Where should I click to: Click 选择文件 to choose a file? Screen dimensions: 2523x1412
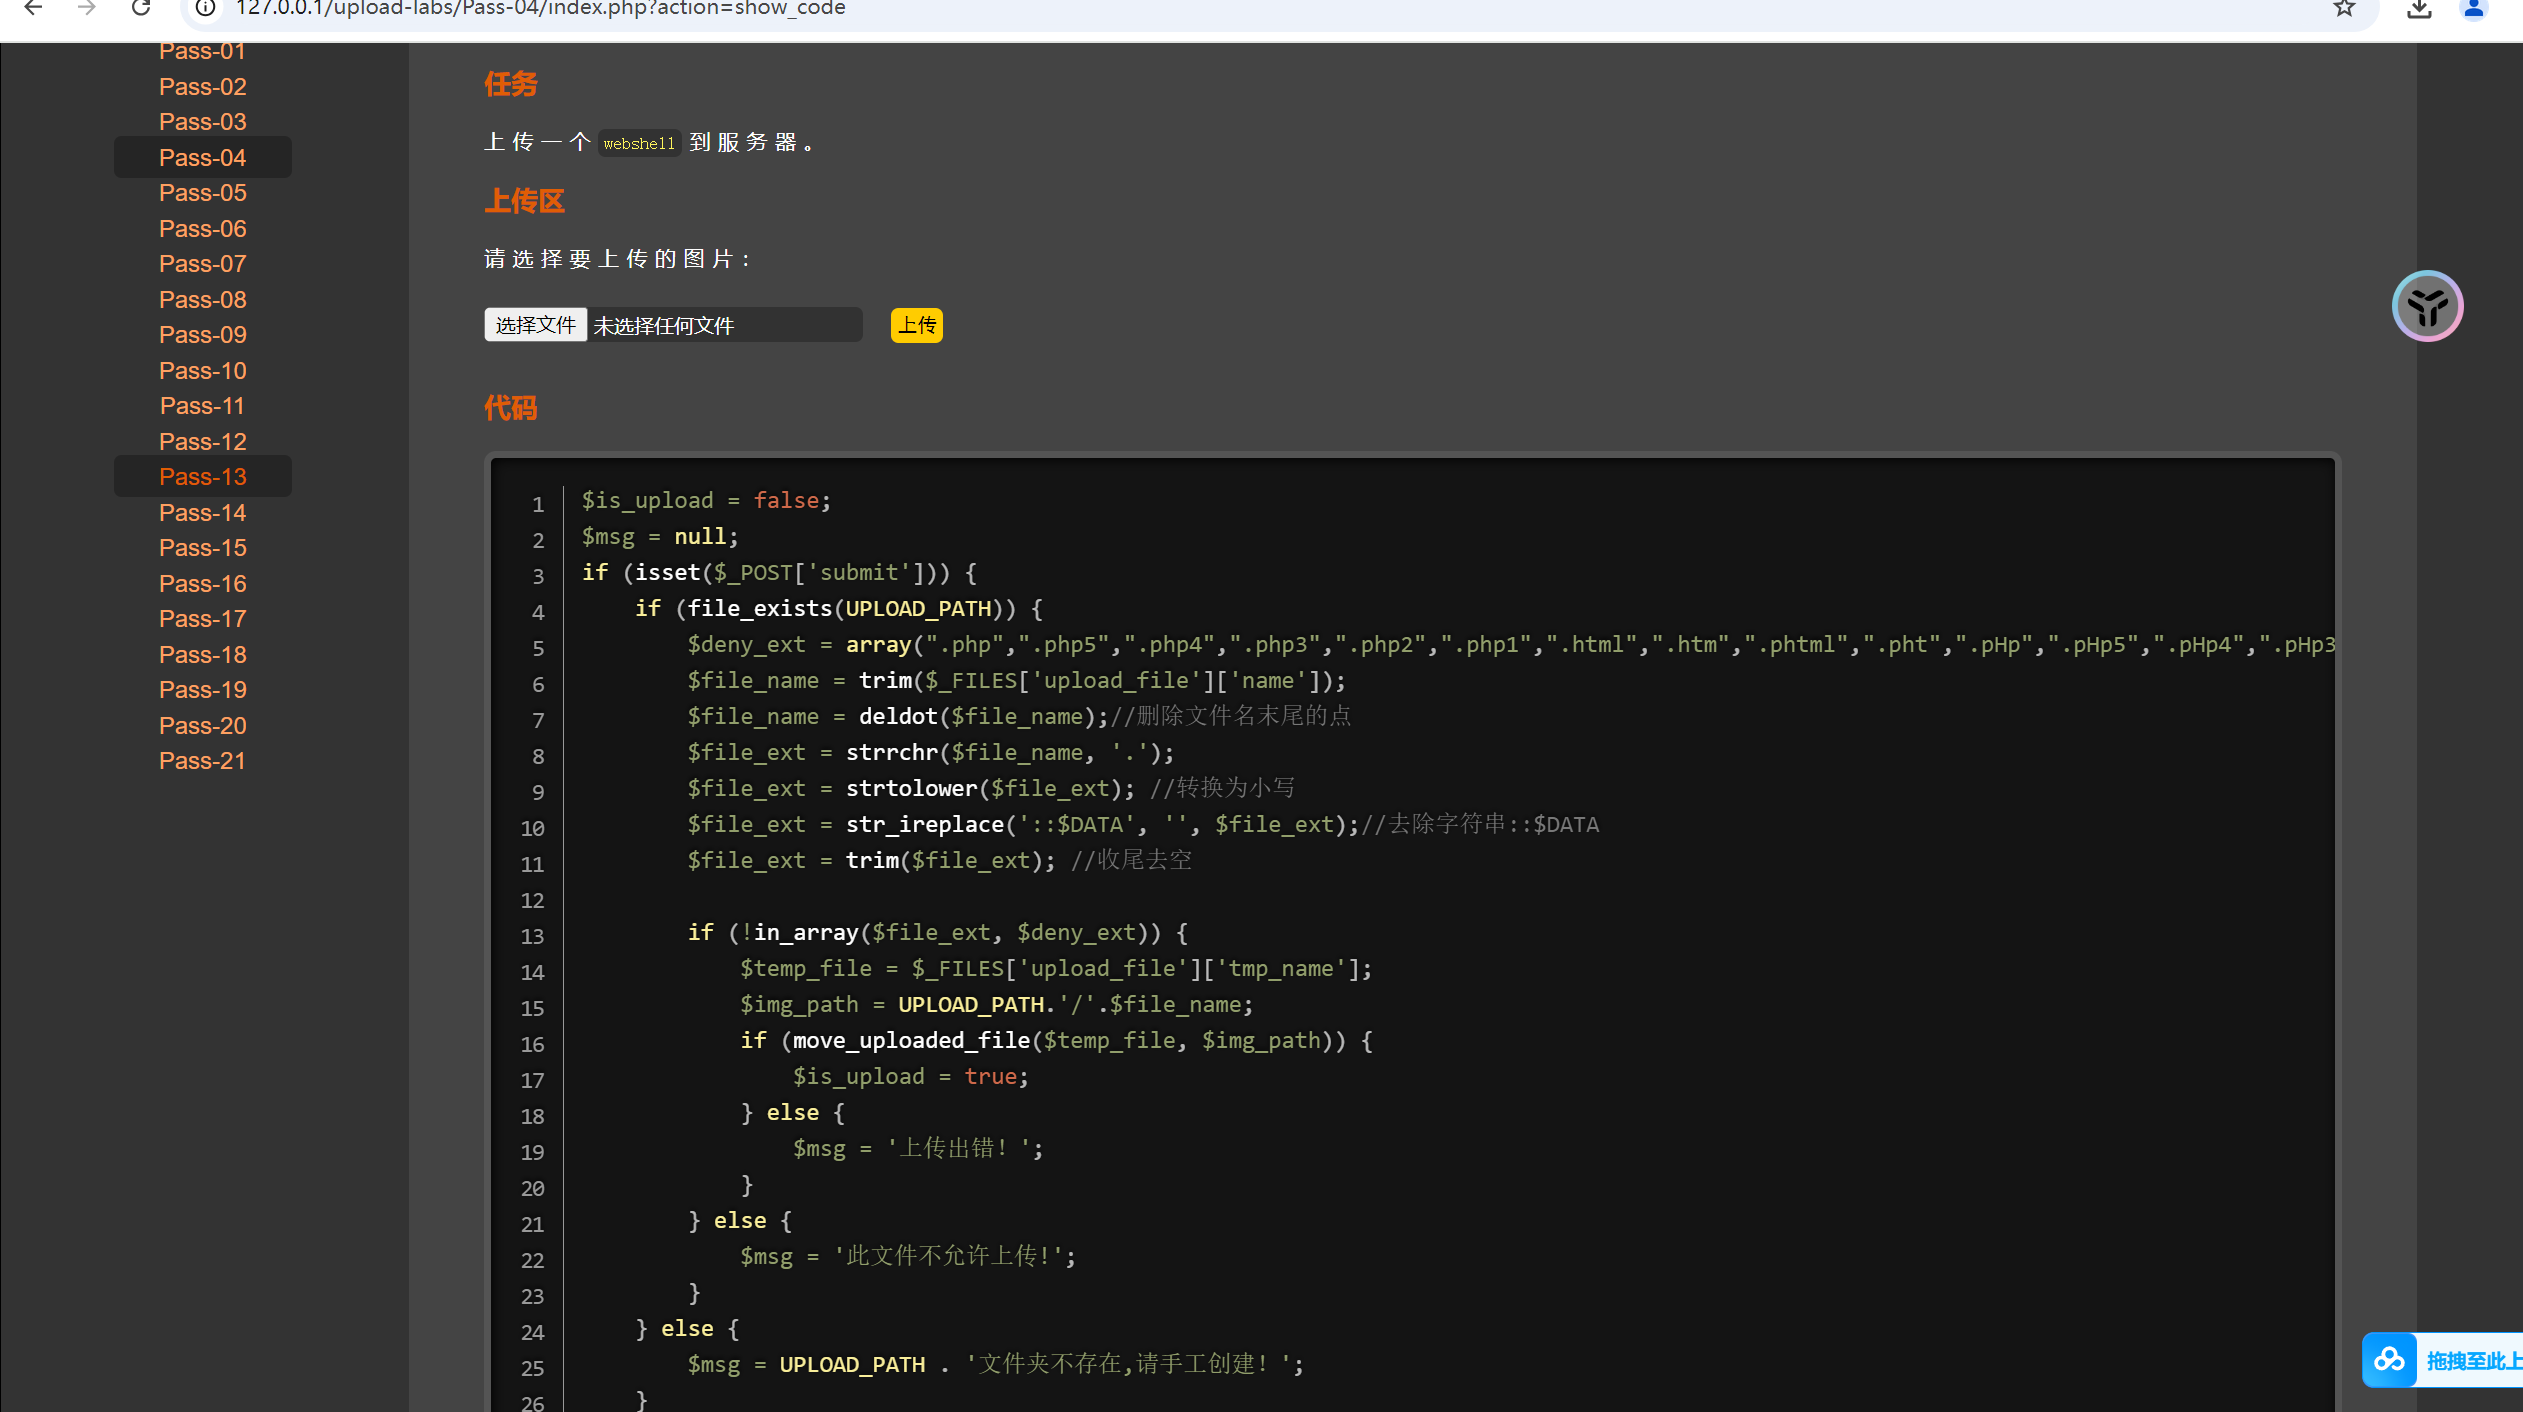[535, 325]
